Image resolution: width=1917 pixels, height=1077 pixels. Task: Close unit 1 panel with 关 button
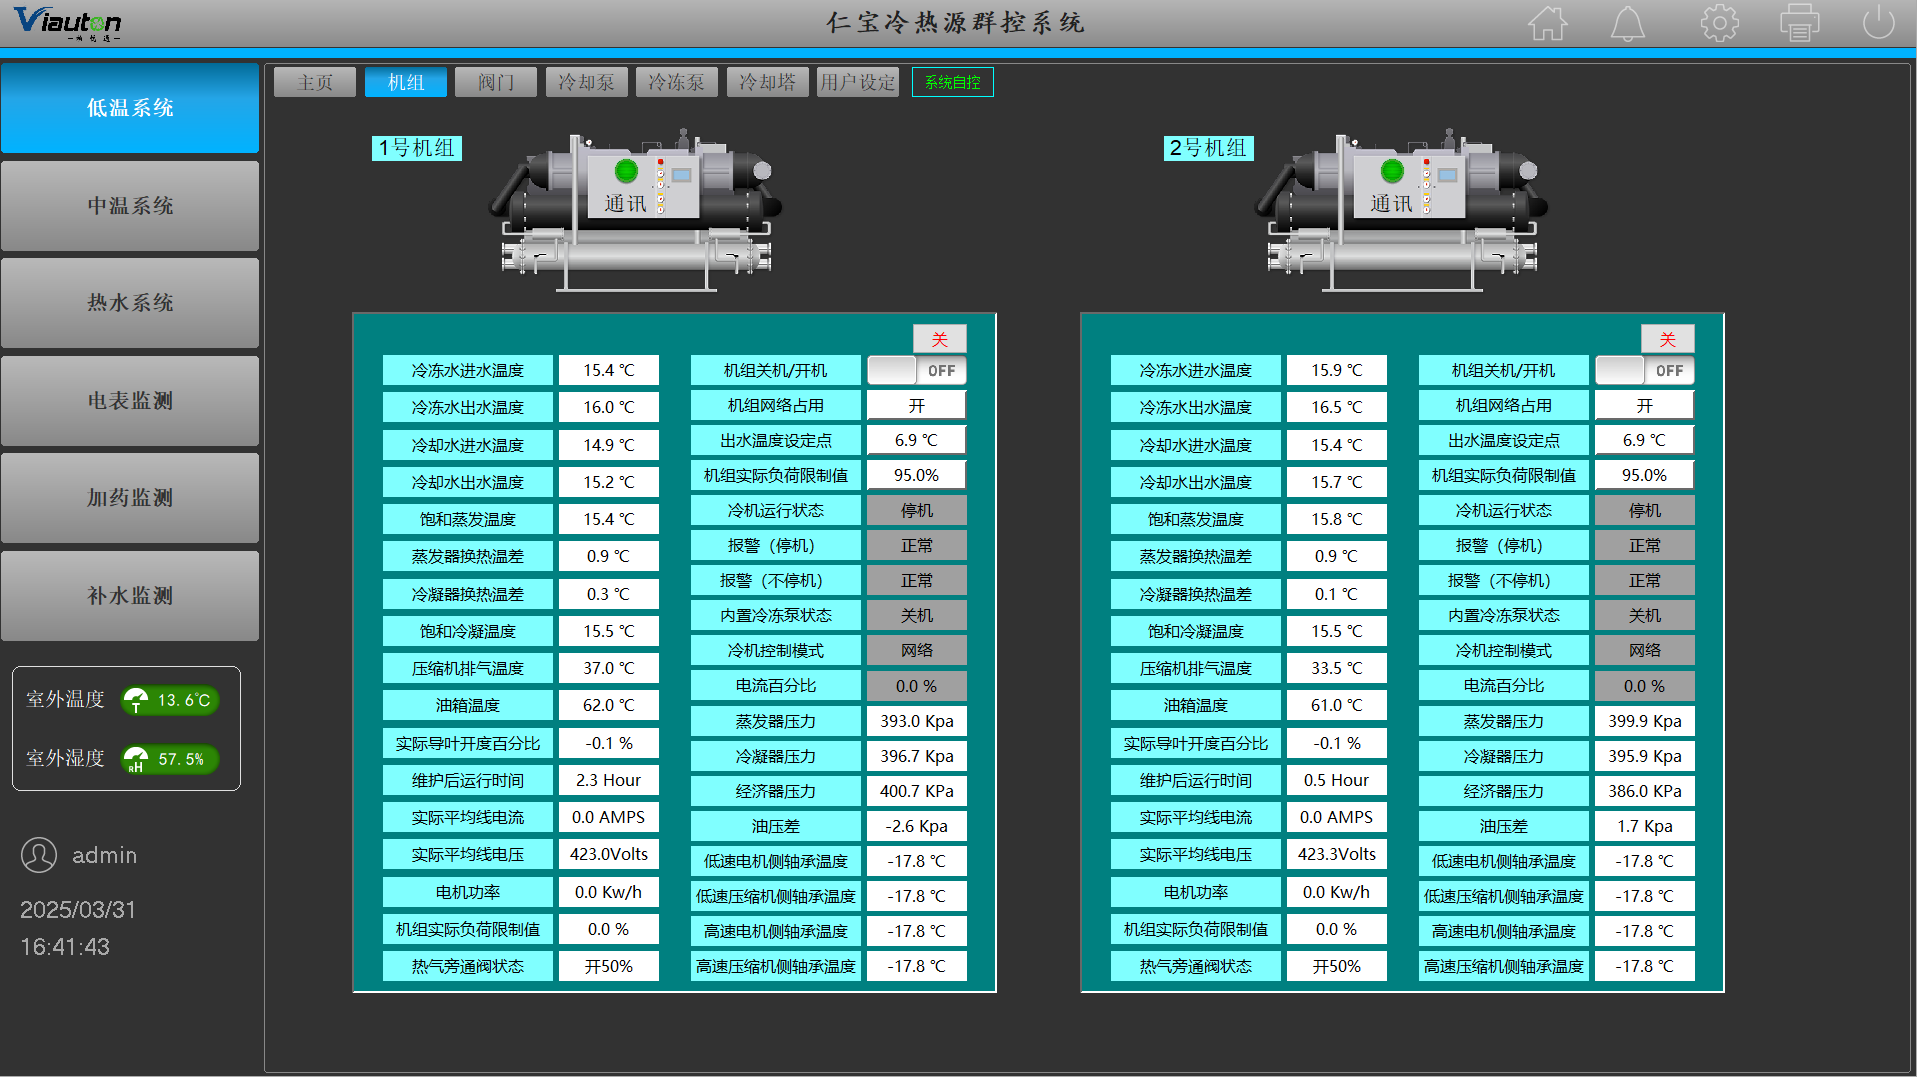click(939, 339)
